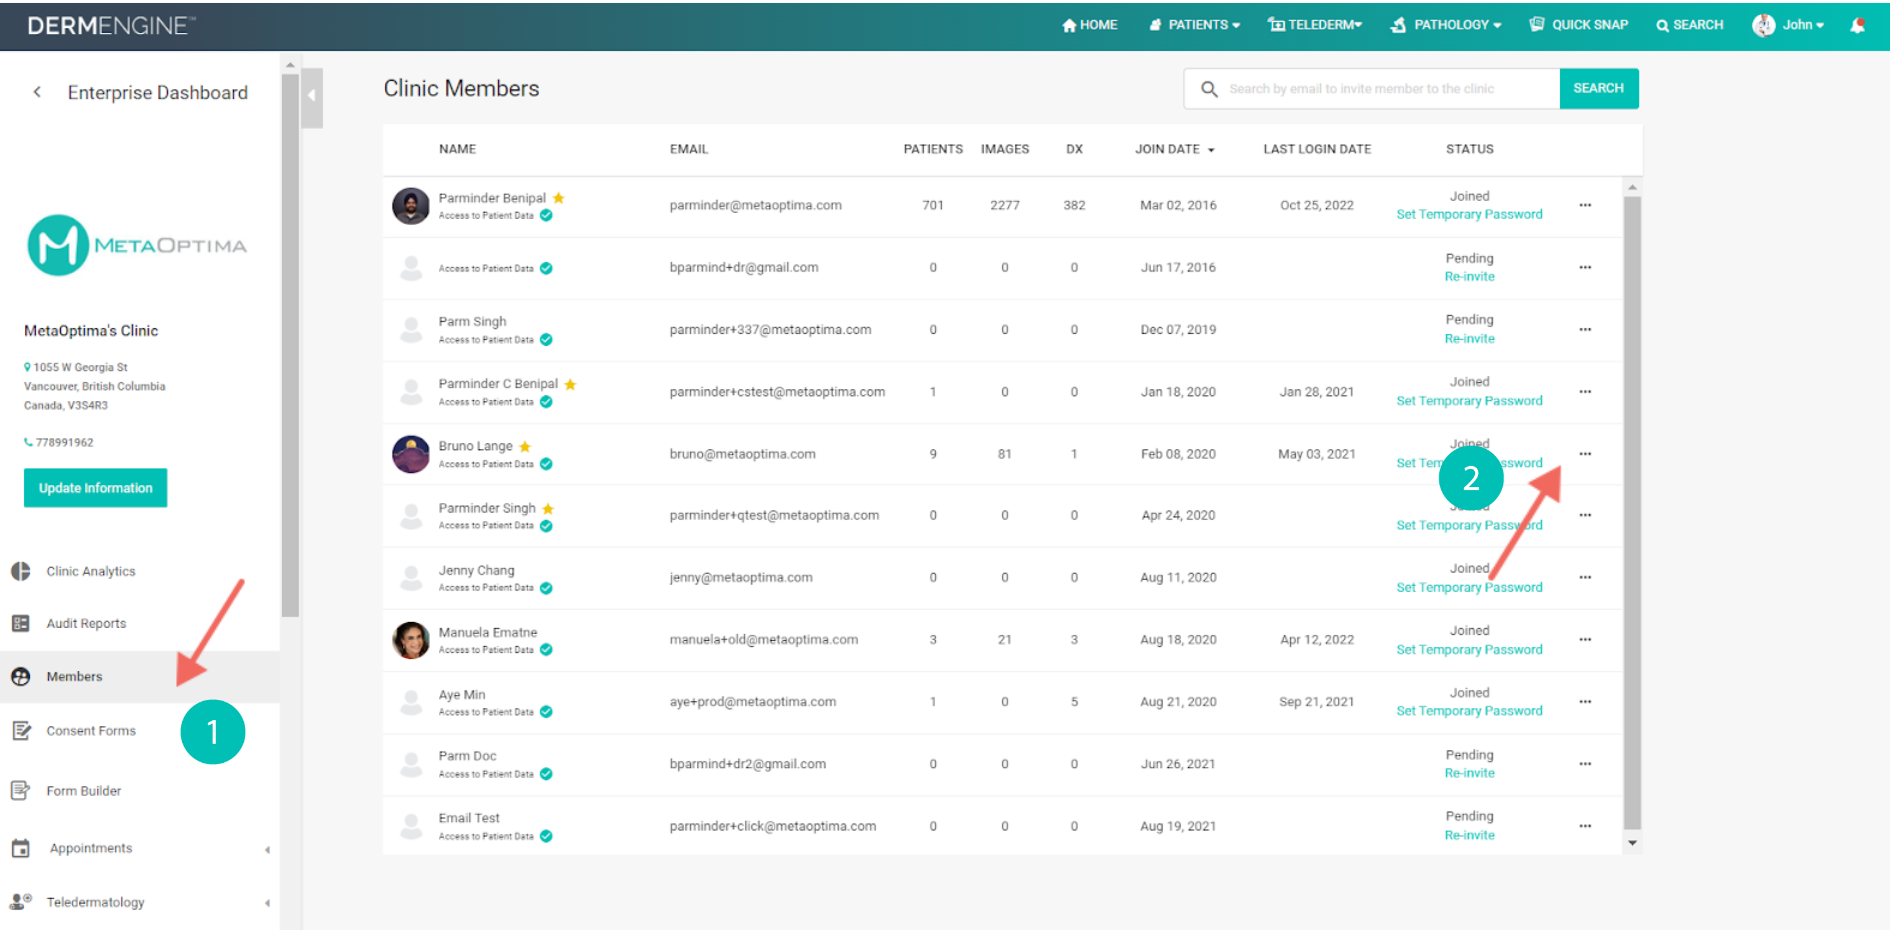
Task: Open more options for Parminder Benipal row
Action: (x=1585, y=205)
